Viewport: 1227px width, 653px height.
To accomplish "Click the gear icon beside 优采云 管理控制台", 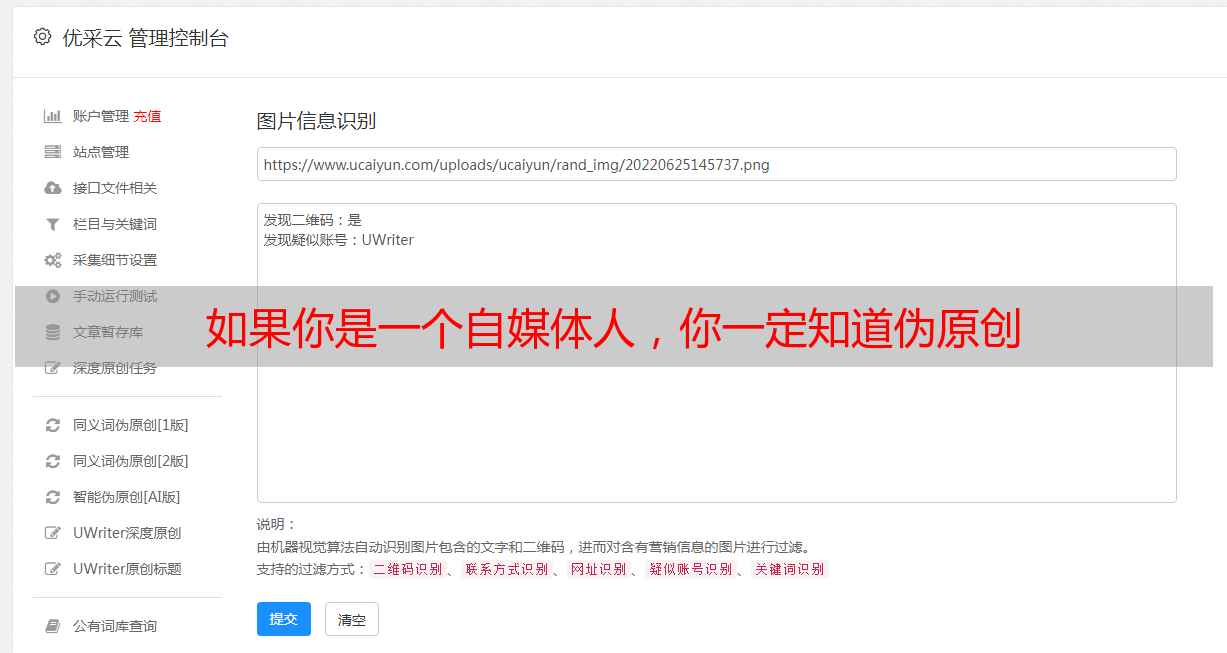I will point(42,37).
